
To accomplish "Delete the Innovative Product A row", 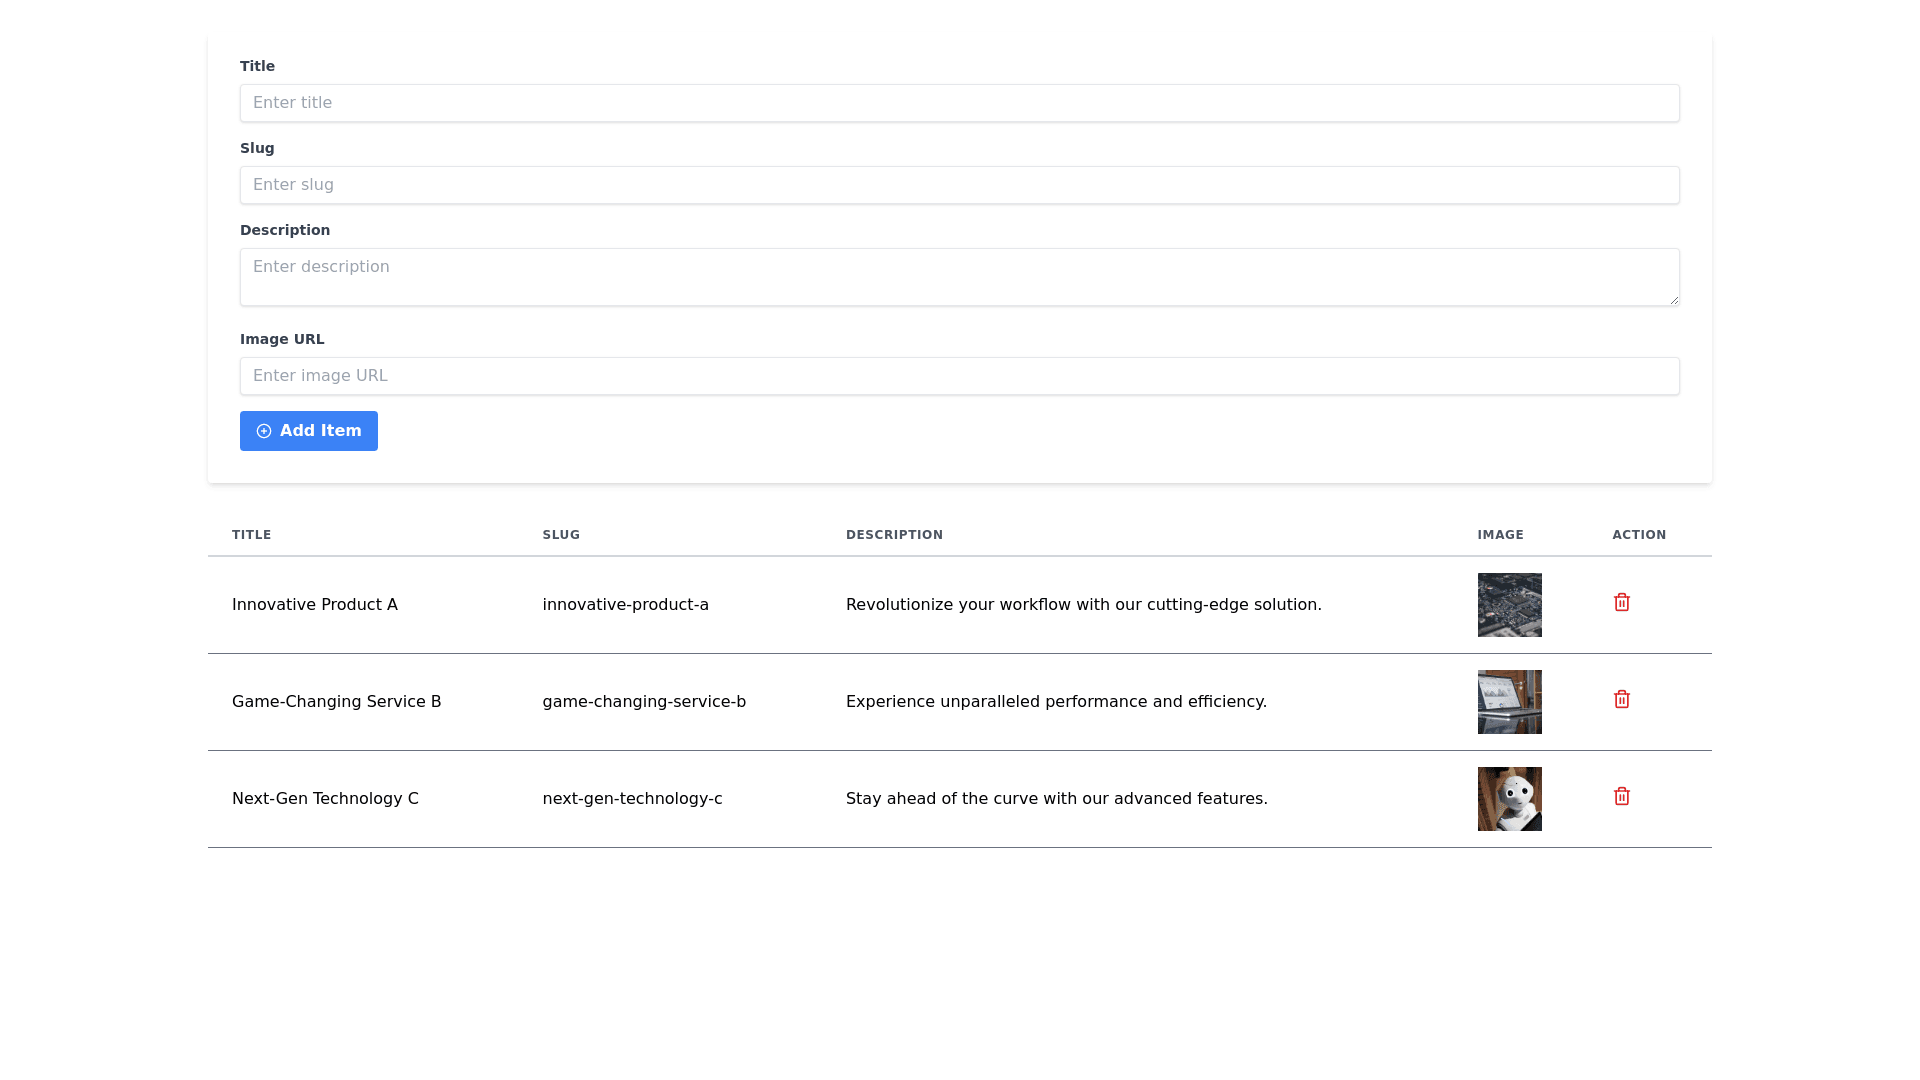I will pyautogui.click(x=1622, y=602).
